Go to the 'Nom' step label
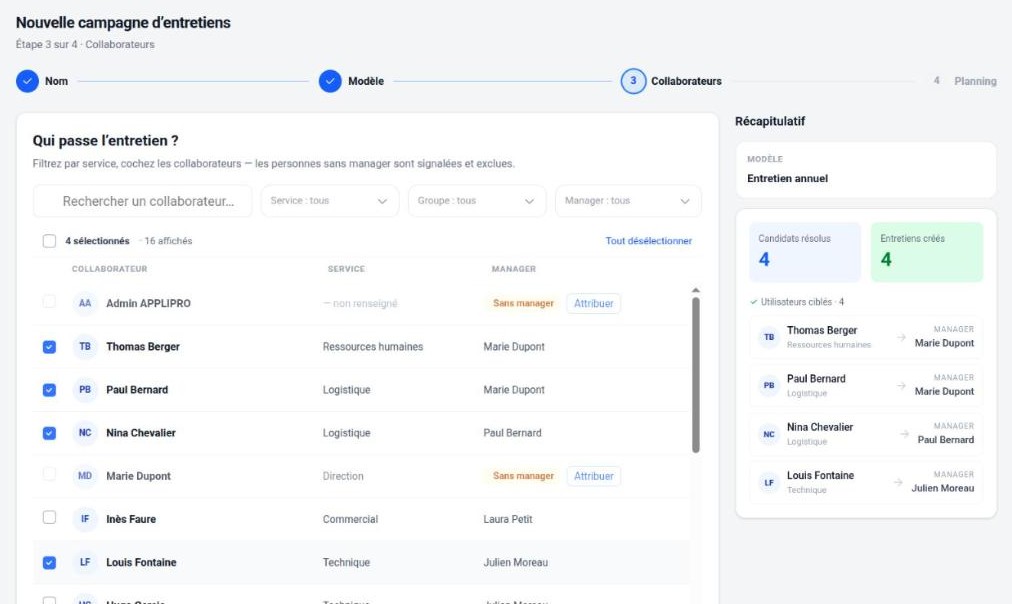This screenshot has height=604, width=1012. [x=56, y=81]
